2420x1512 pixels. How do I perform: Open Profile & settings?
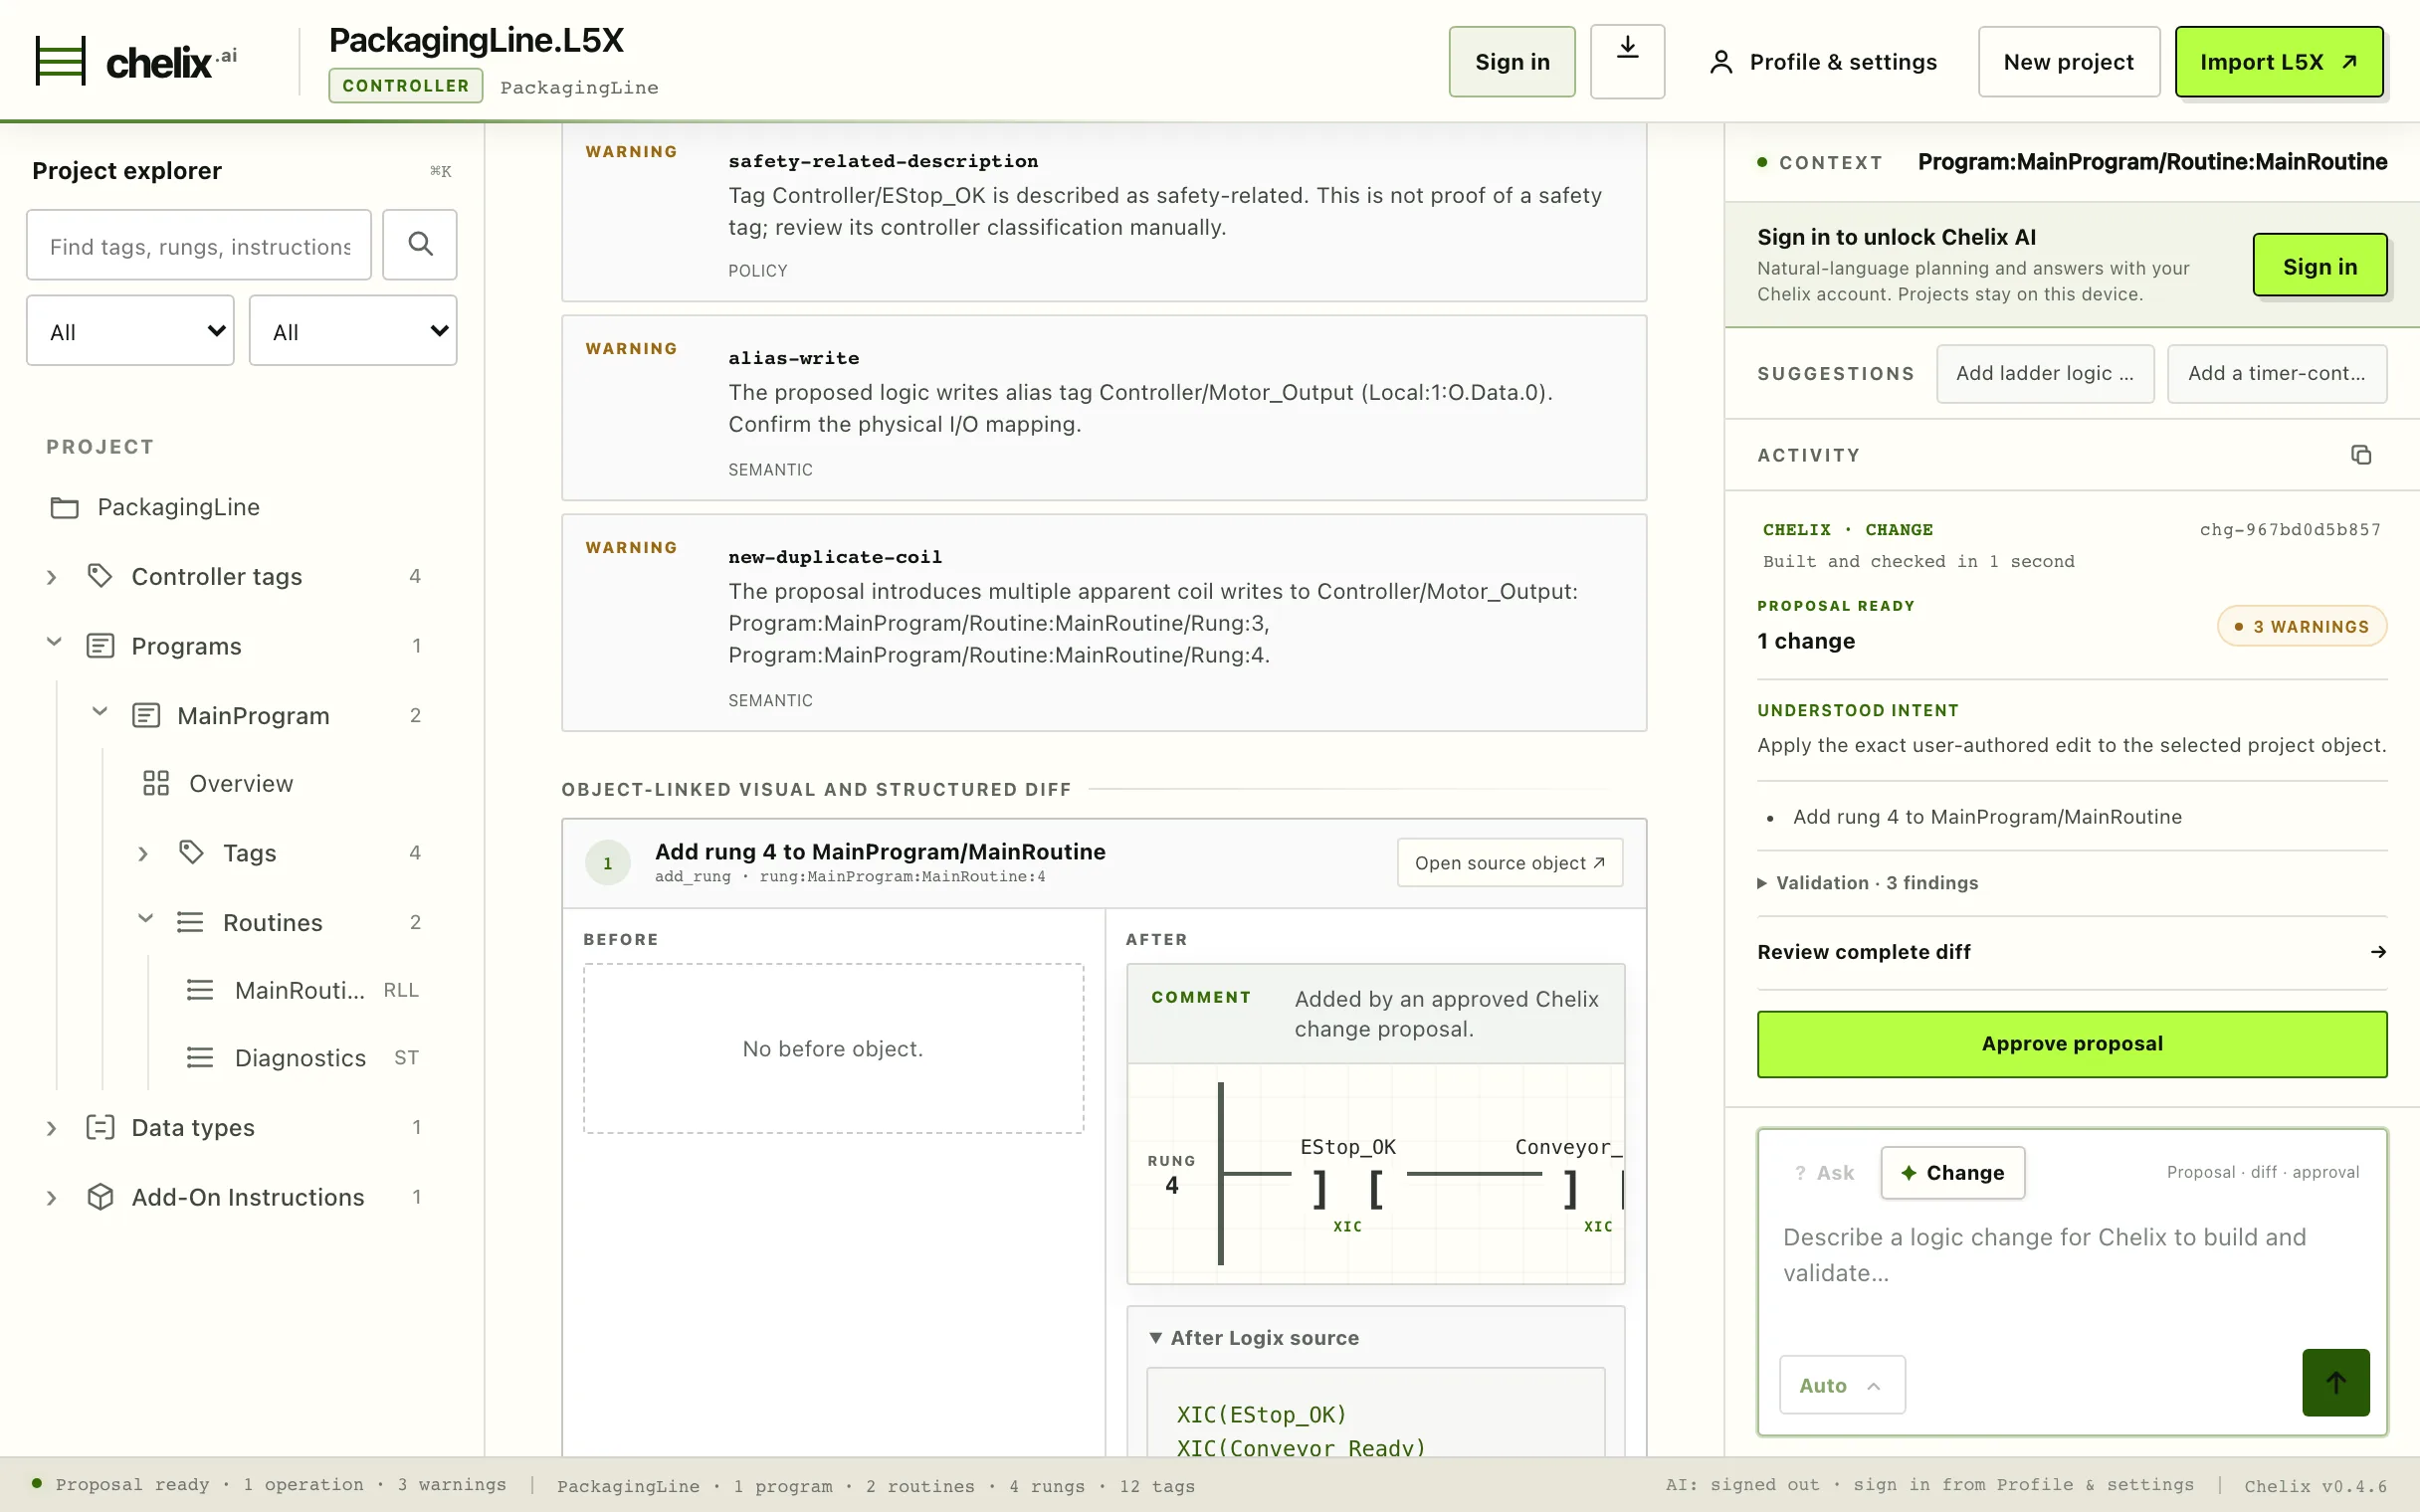(1822, 62)
